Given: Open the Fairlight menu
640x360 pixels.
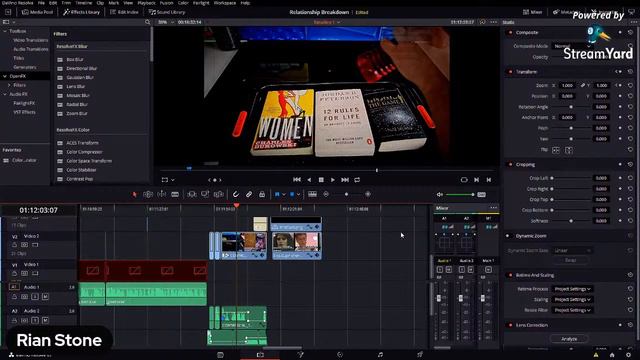Looking at the screenshot, I should [x=201, y=3].
